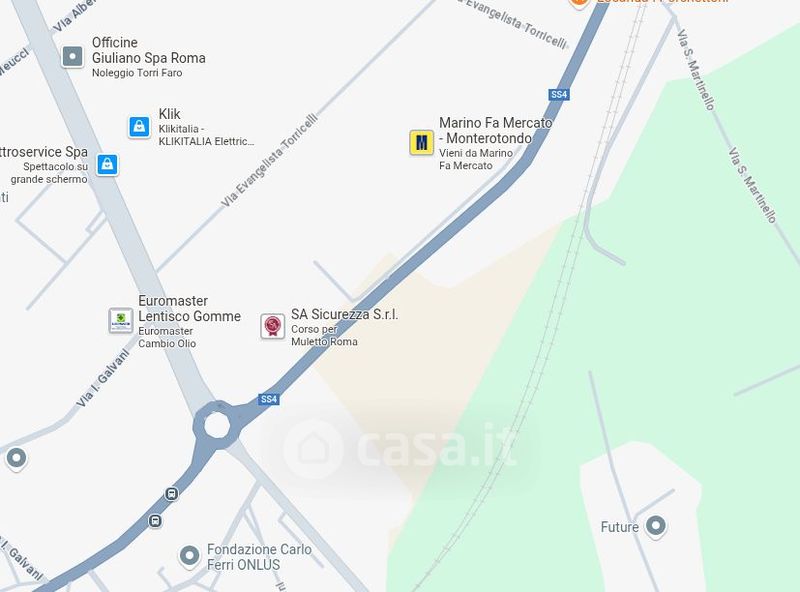Open Marino Fa Mercato - Monterotondo label

coord(495,130)
